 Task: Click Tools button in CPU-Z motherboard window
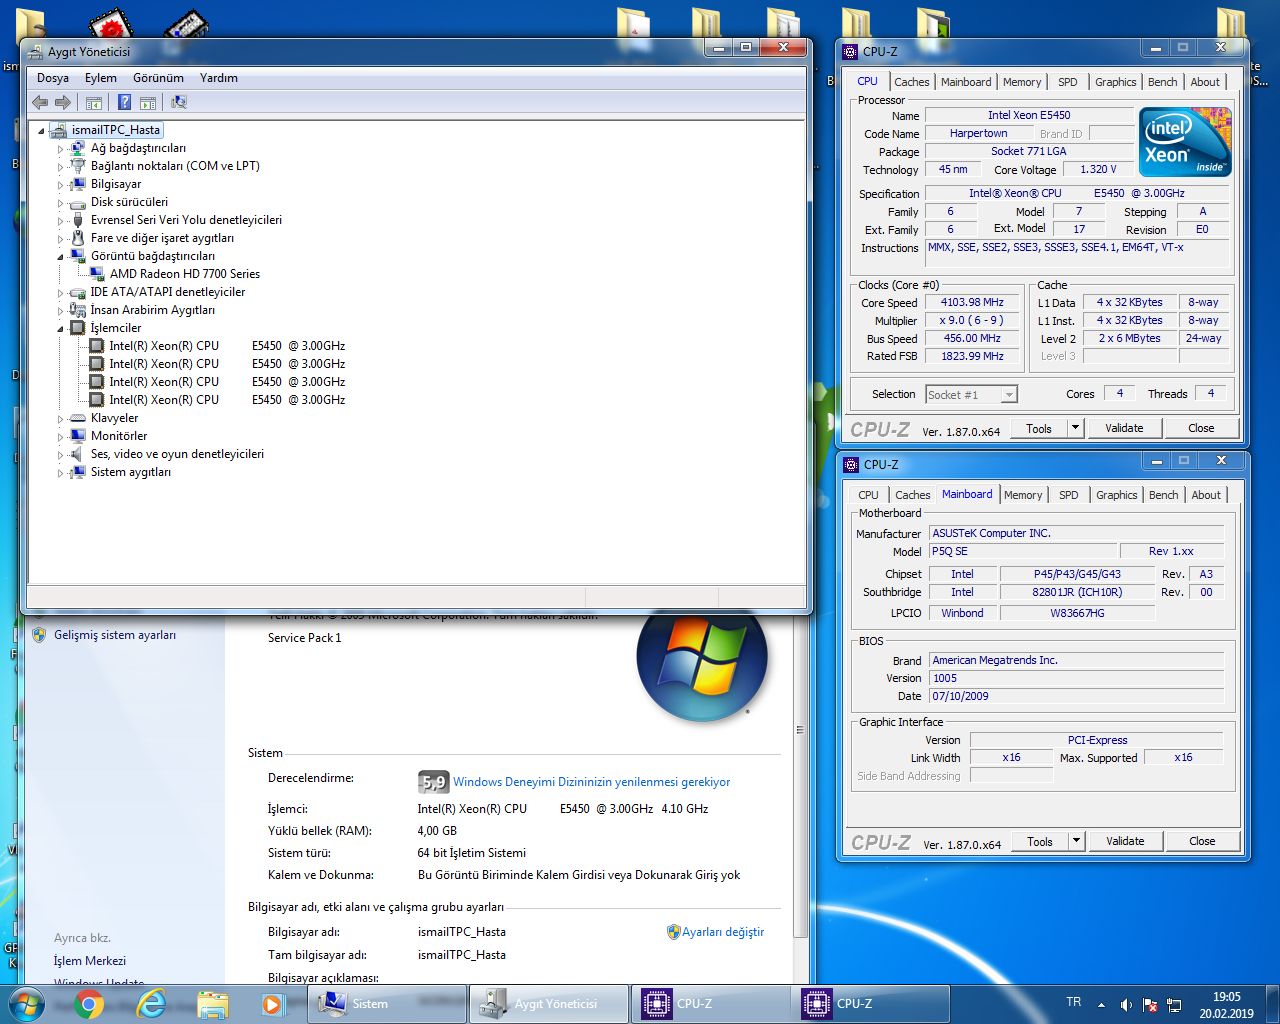pos(1040,841)
